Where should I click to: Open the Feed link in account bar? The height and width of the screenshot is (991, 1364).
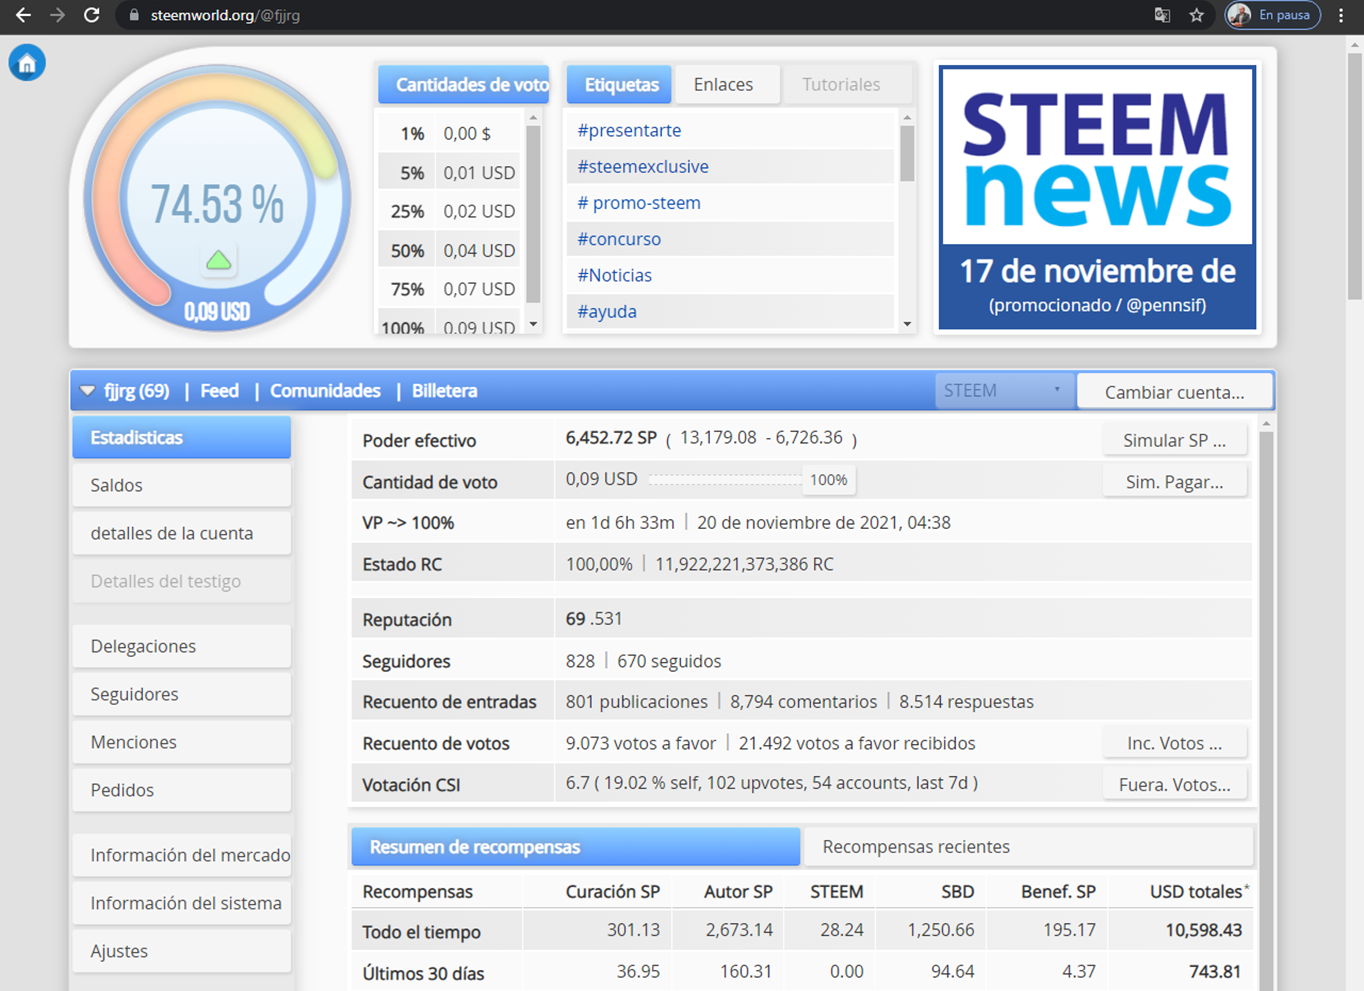pyautogui.click(x=219, y=391)
